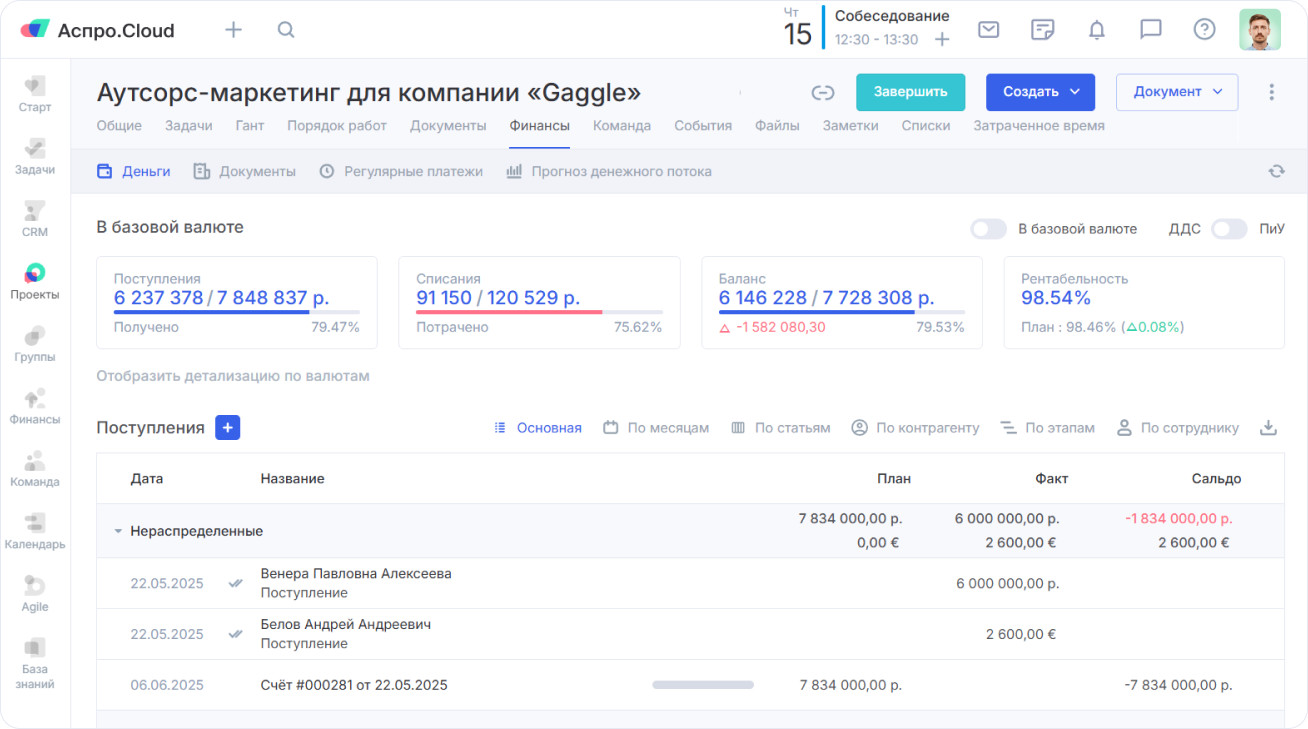1308x729 pixels.
Task: Switch to the 'Гант' tab
Action: point(250,126)
